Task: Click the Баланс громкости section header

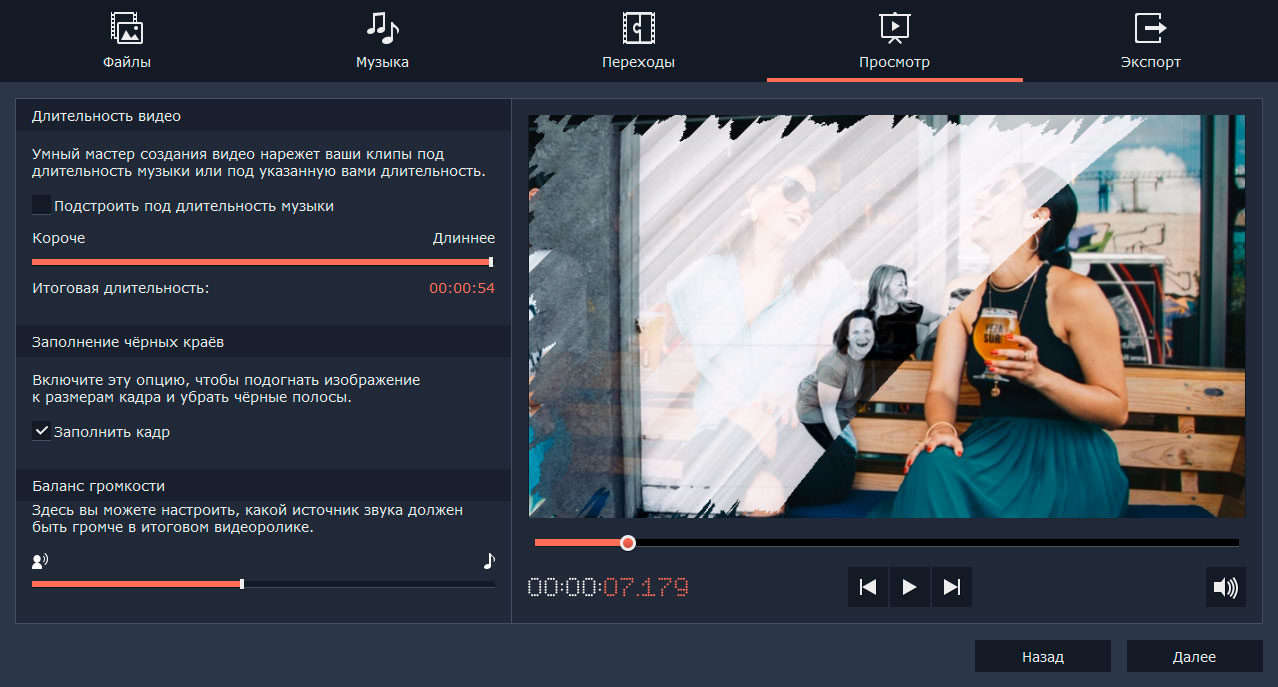Action: pos(263,486)
